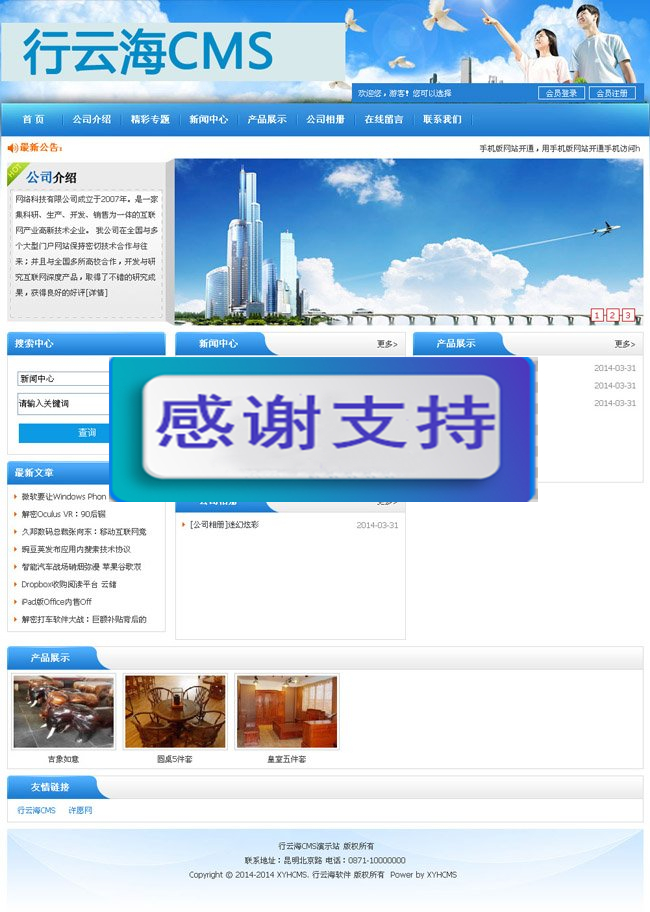Open the company intro 详情 link

(97, 293)
